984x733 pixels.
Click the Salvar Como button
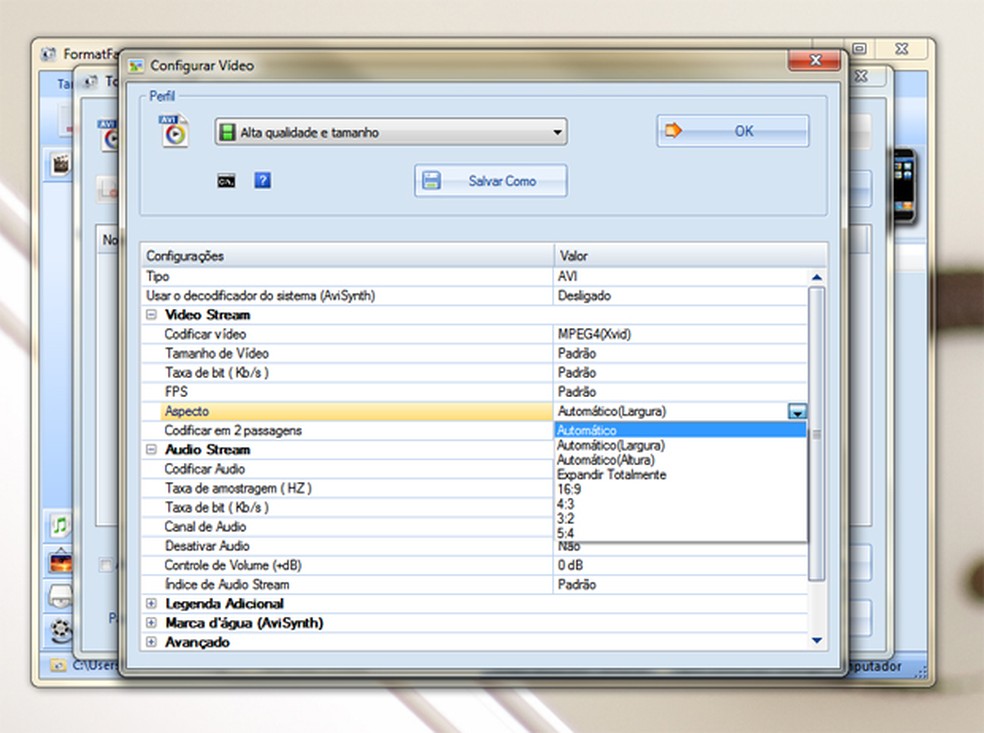[491, 181]
